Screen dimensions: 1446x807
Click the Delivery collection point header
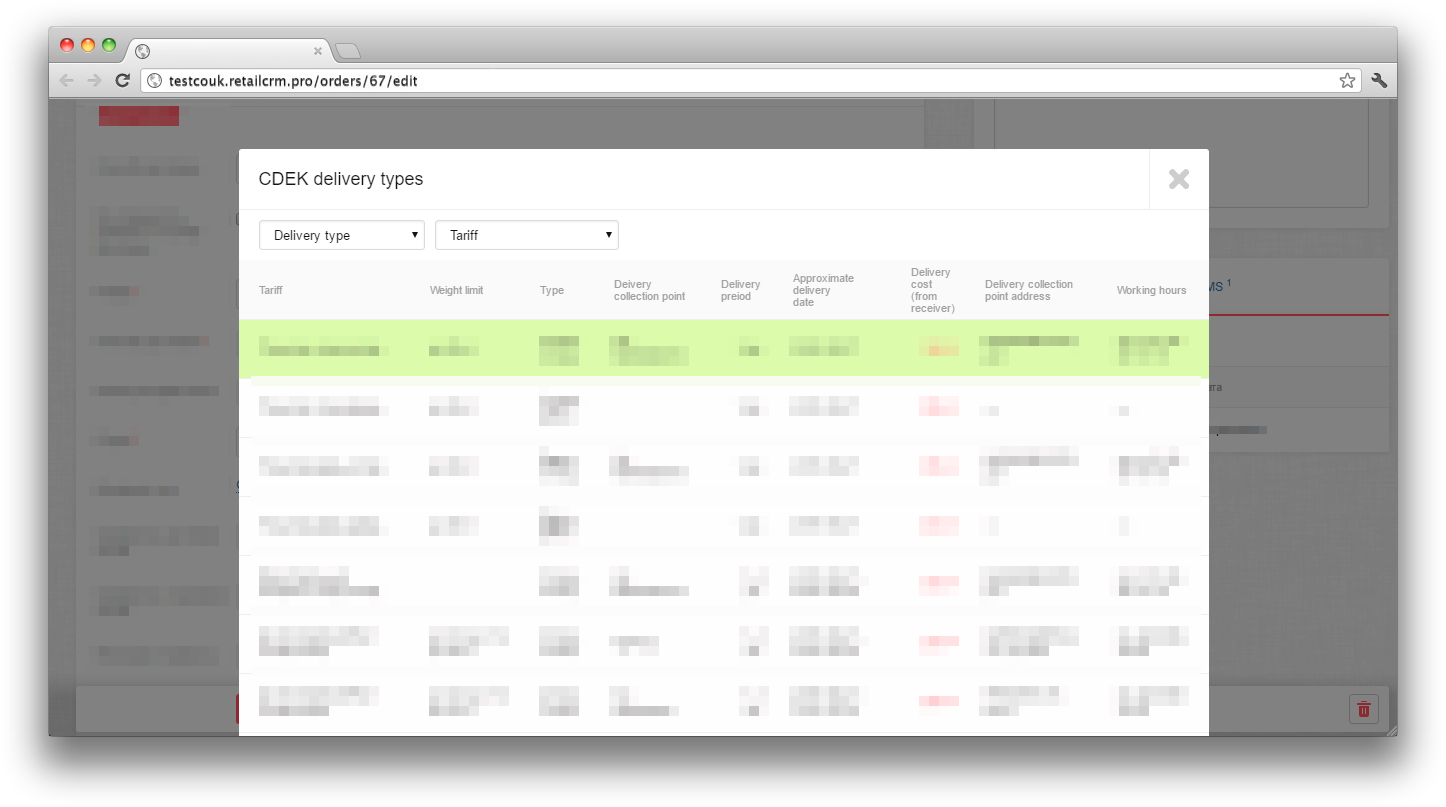click(x=650, y=290)
